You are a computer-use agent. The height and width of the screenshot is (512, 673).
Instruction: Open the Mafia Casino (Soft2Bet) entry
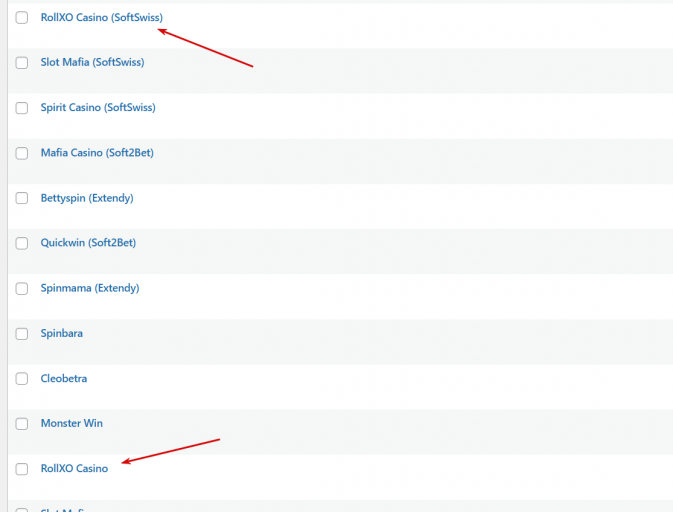click(97, 153)
